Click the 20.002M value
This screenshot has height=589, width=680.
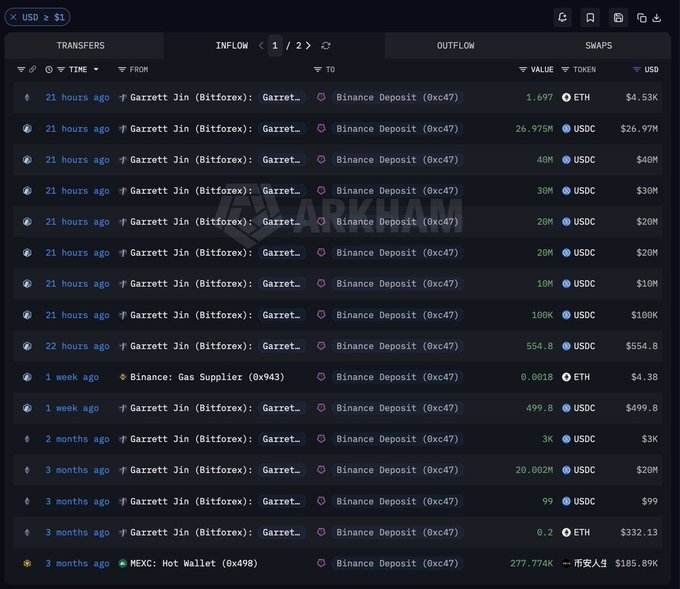click(x=534, y=470)
